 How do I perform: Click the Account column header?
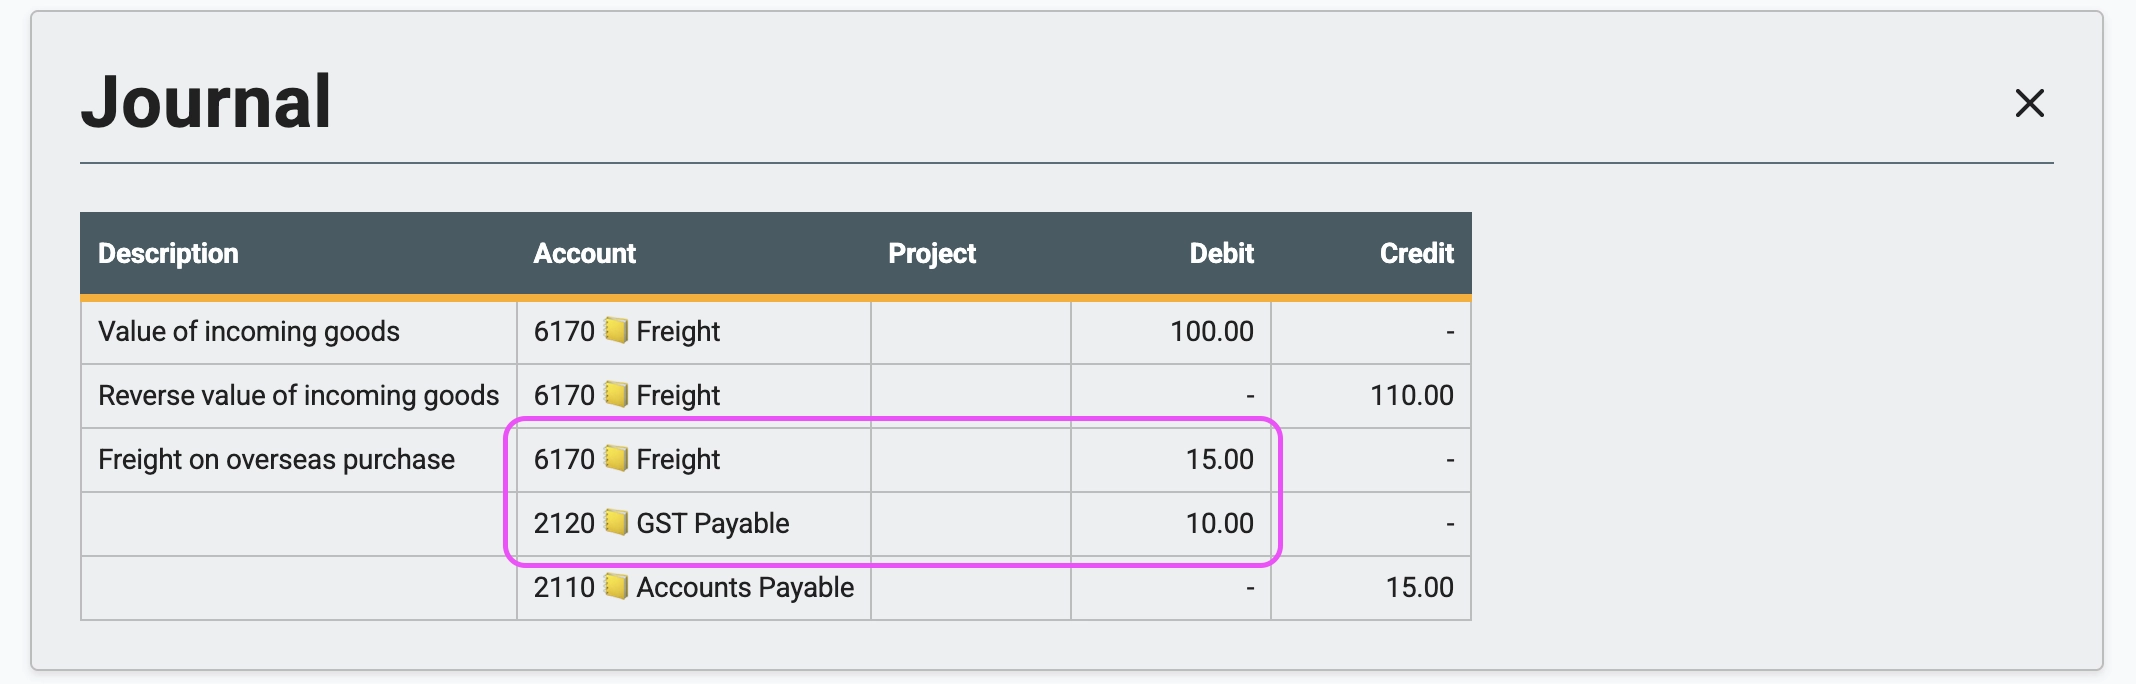(584, 254)
